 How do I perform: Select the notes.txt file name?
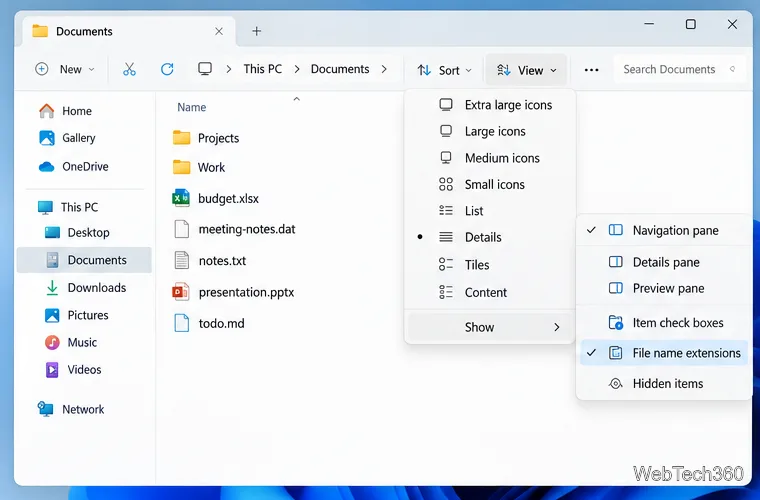coord(222,261)
